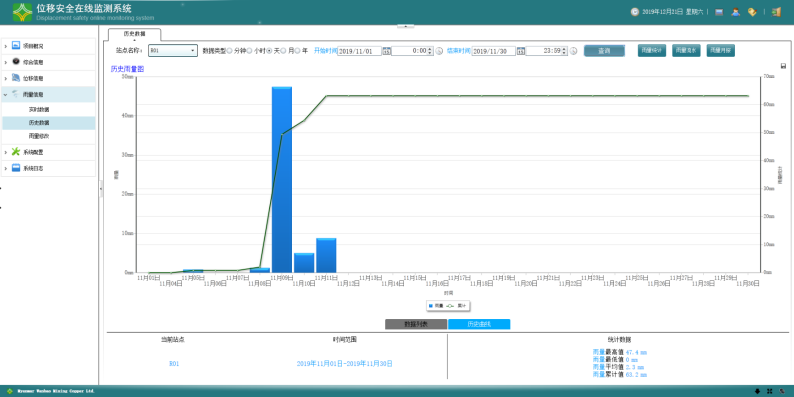Click the 雨量统计 button
This screenshot has width=794, height=397.
652,51
